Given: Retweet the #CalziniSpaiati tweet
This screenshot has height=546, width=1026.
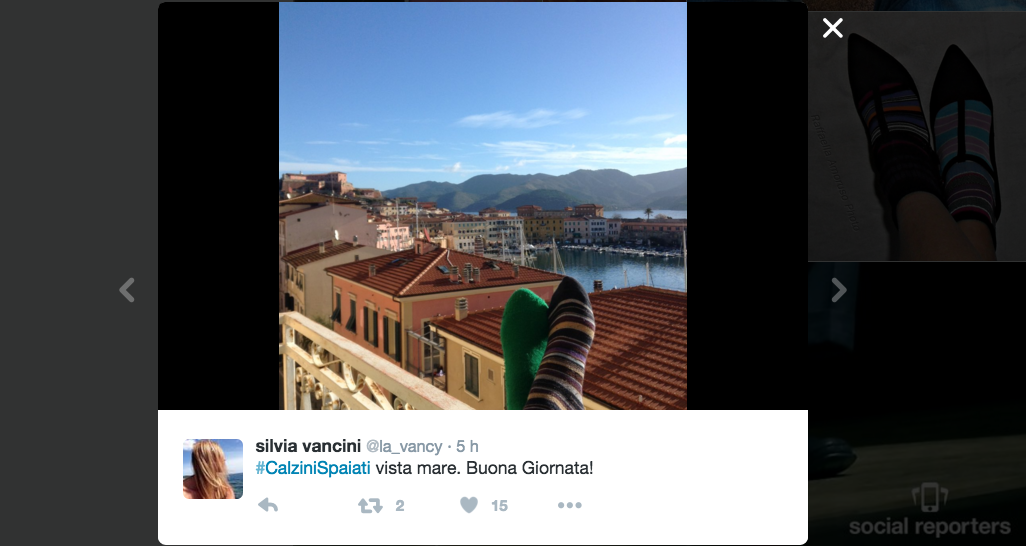Looking at the screenshot, I should 370,505.
